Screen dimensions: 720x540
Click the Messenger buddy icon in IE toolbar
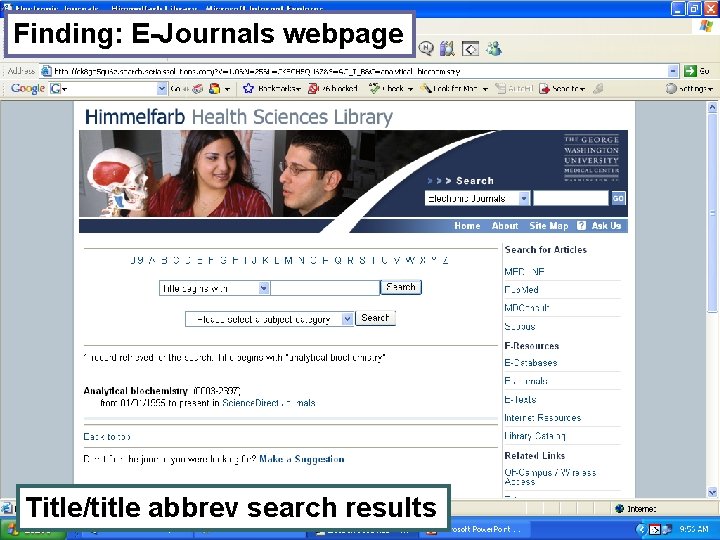[495, 48]
